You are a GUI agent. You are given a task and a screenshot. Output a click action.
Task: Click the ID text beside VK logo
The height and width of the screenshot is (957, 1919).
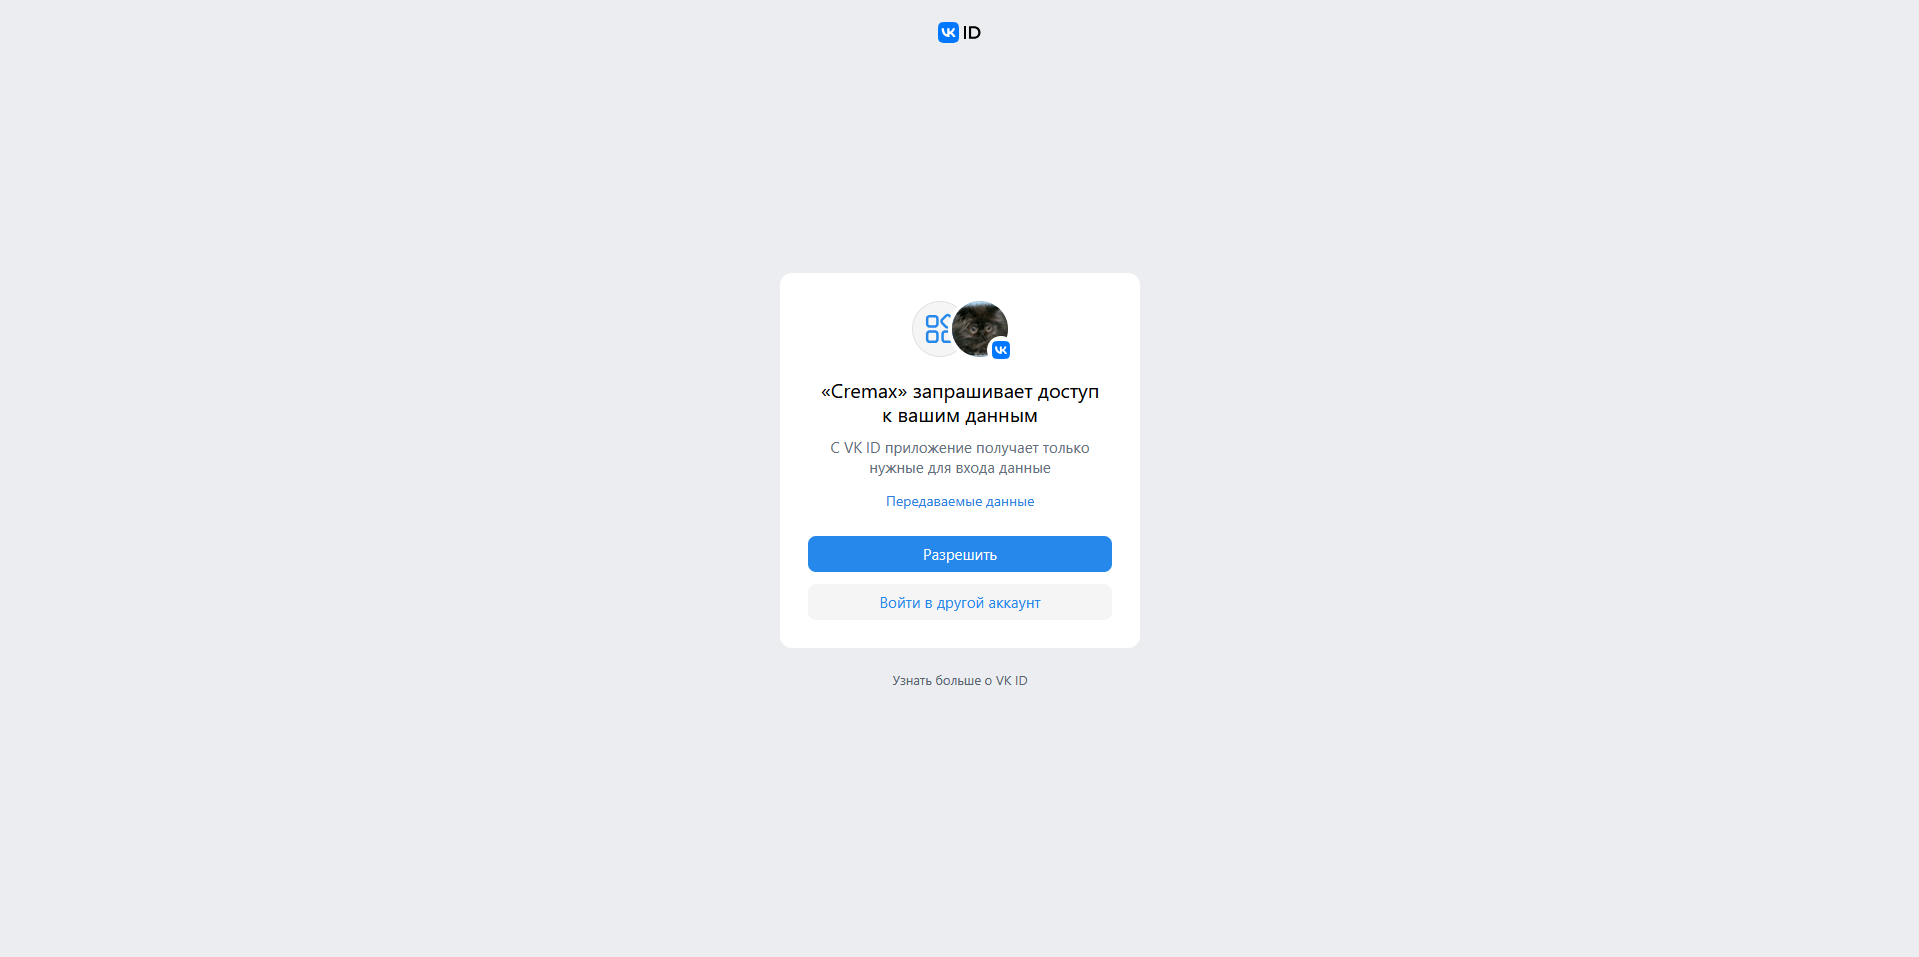(x=972, y=33)
